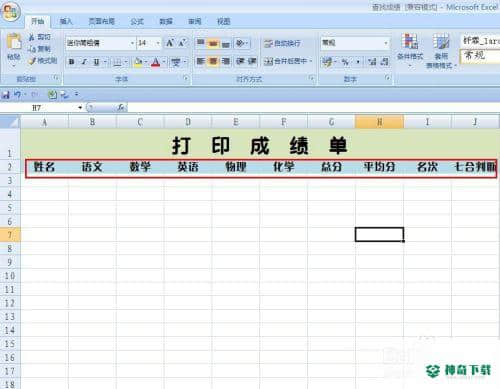Click the Insert Function fx icon
The height and width of the screenshot is (389, 500).
coord(121,107)
